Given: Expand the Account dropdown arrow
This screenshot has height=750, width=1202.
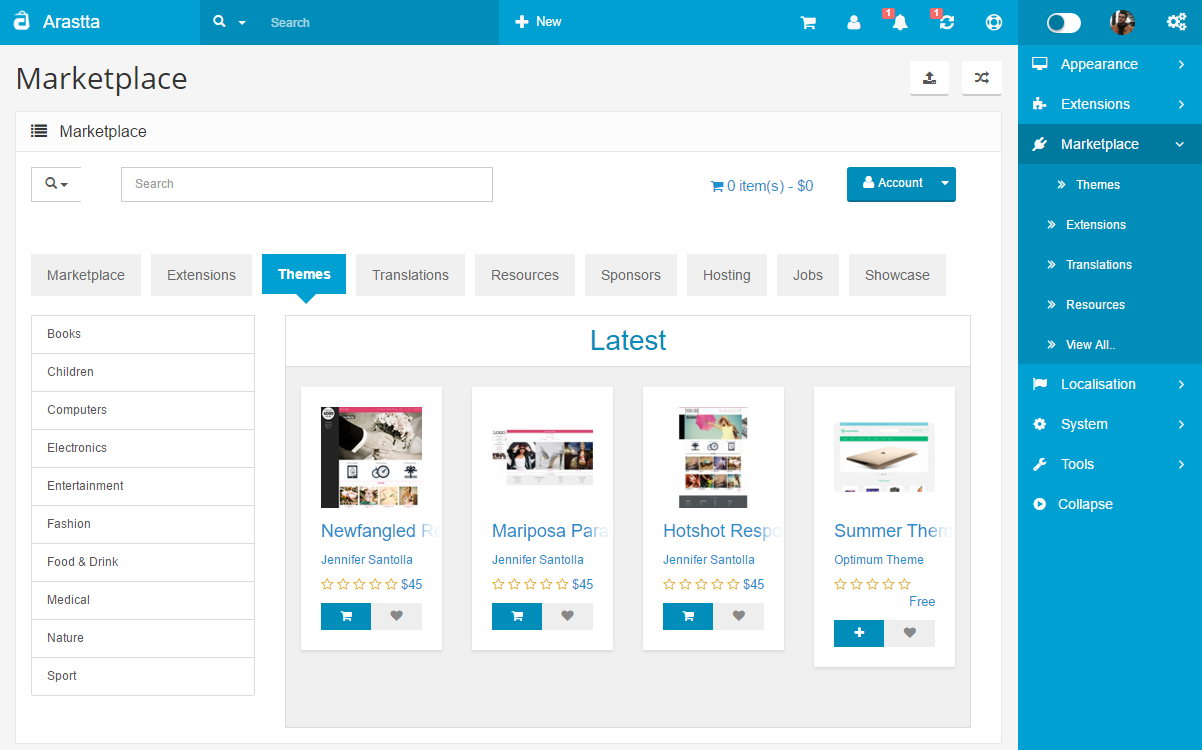Looking at the screenshot, I should tap(944, 184).
